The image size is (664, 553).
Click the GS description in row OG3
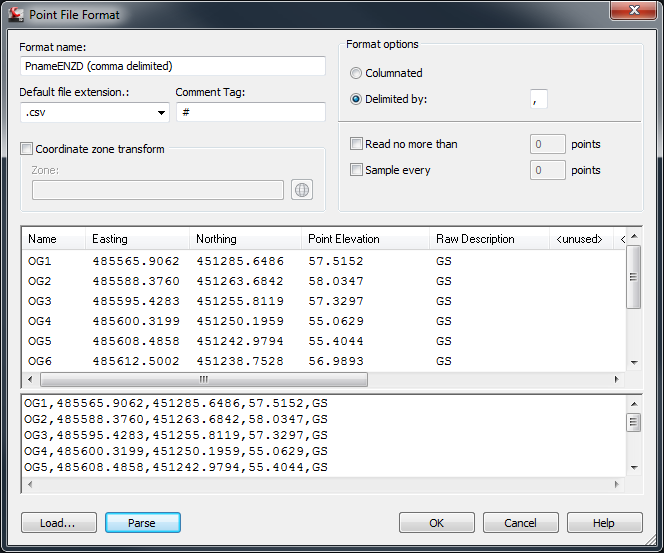(x=444, y=301)
